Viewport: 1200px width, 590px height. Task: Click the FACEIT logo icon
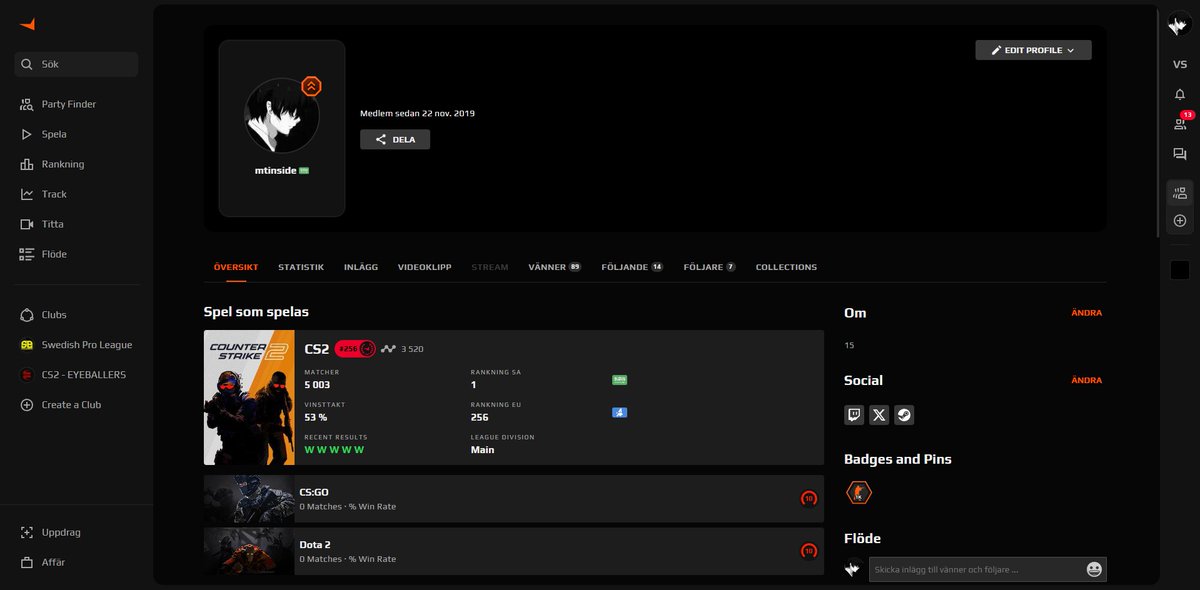[x=27, y=25]
